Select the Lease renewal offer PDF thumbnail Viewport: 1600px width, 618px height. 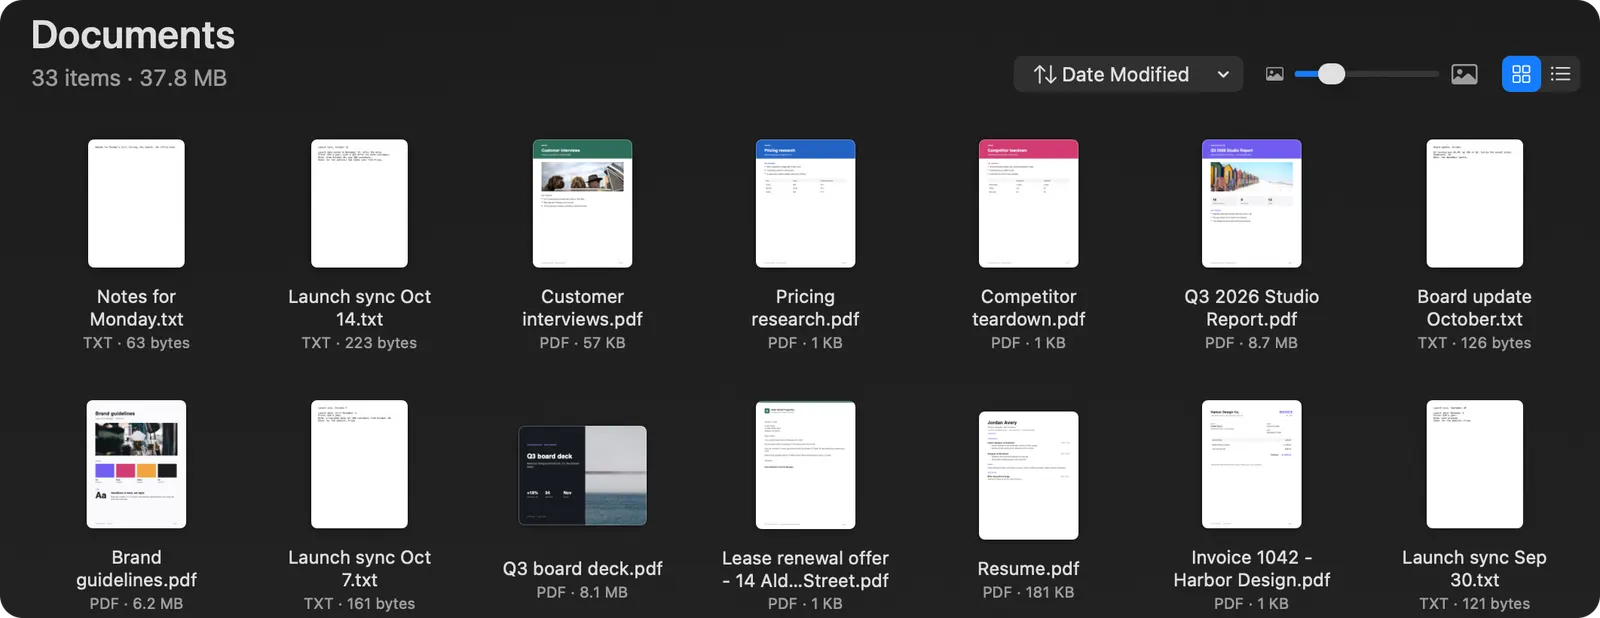(x=805, y=465)
